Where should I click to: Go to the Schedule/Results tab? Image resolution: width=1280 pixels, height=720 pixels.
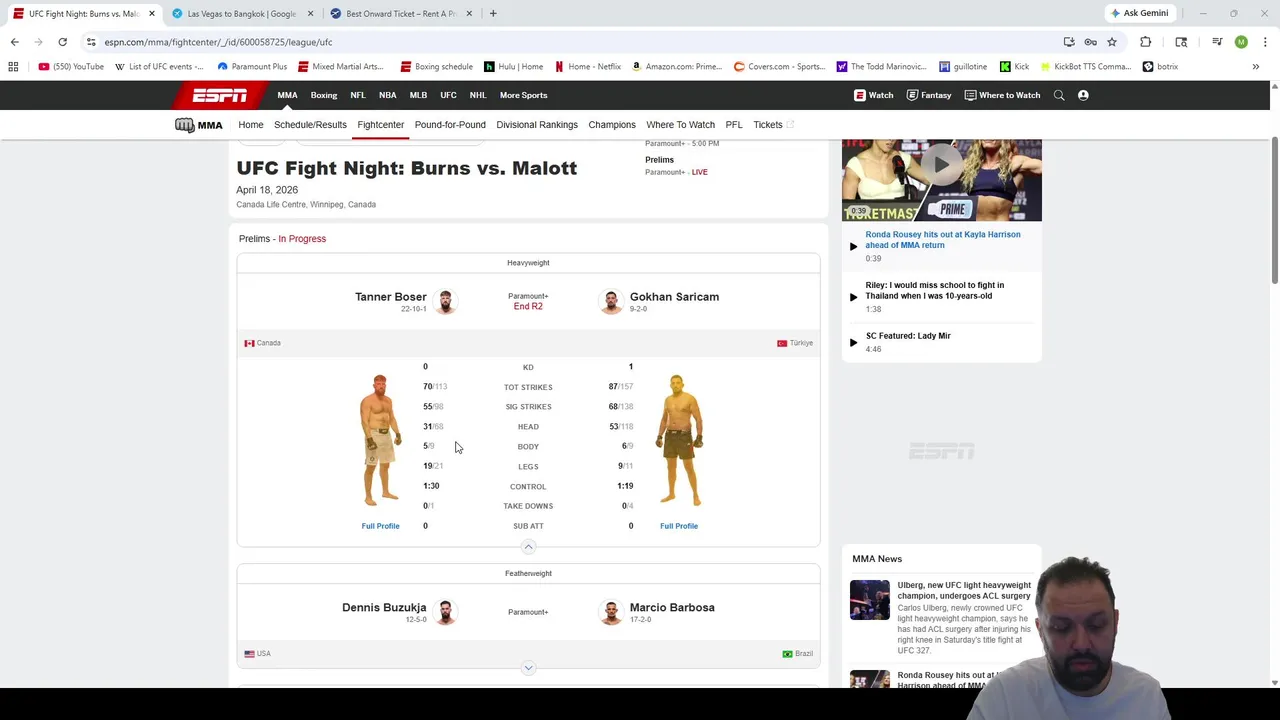[x=310, y=125]
